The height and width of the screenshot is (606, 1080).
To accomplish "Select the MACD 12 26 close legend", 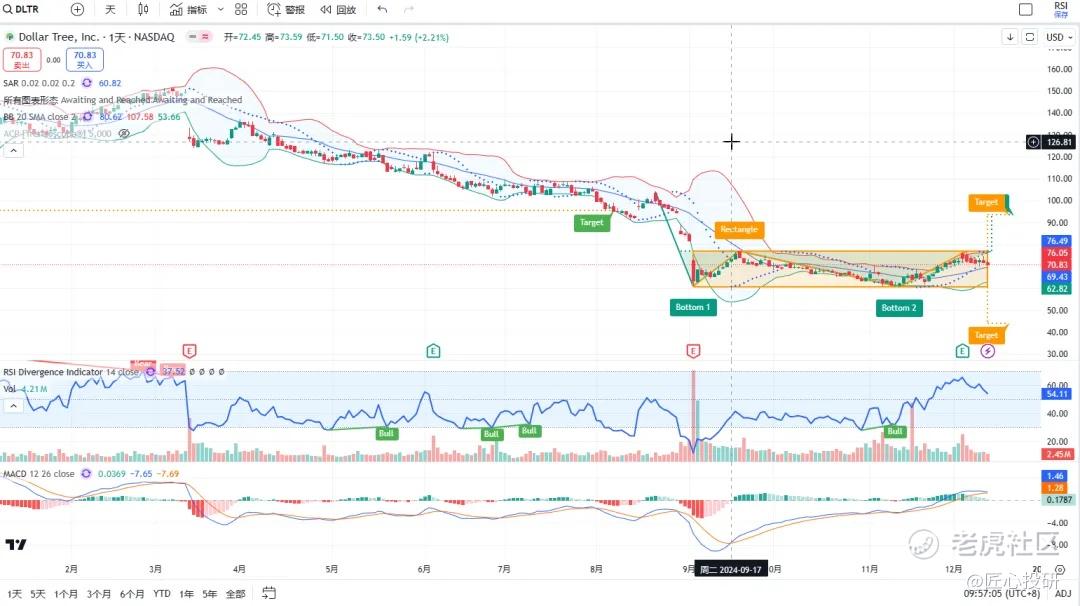I will click(39, 474).
